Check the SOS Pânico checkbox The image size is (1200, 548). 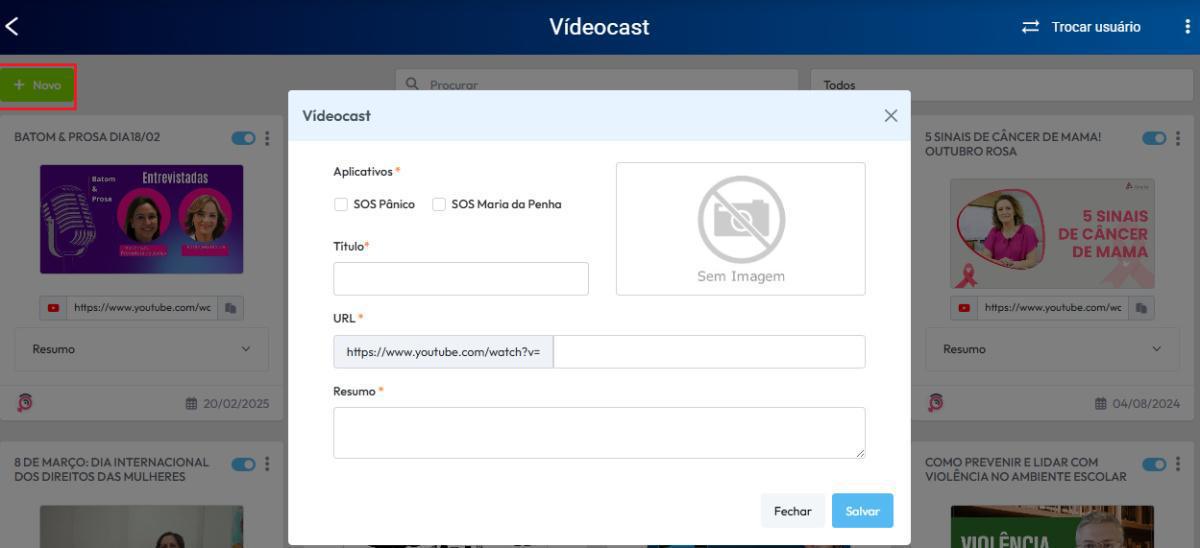tap(341, 204)
